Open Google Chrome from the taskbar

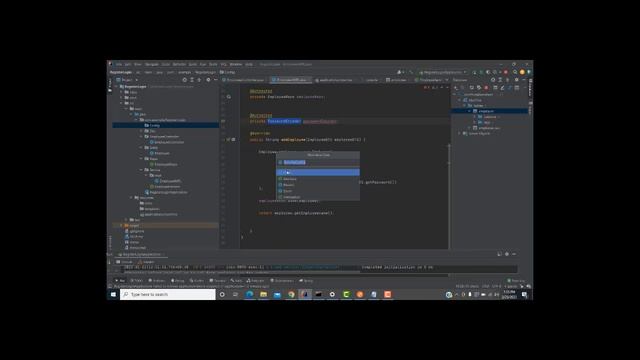[x=291, y=294]
